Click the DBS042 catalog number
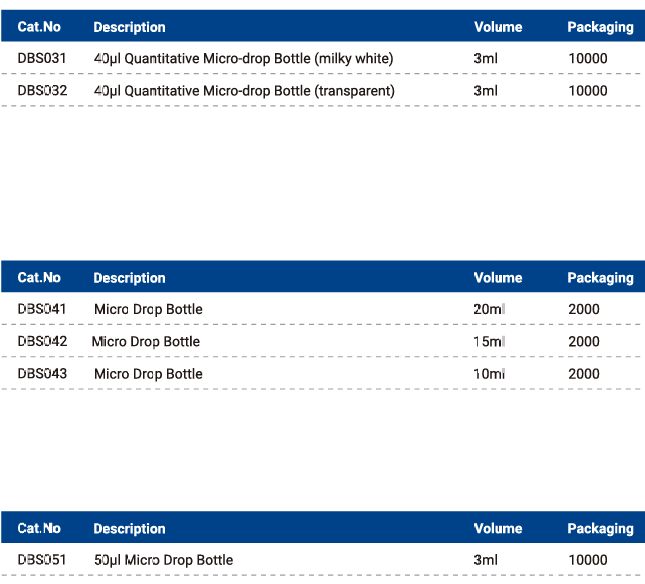This screenshot has width=645, height=584. click(42, 341)
